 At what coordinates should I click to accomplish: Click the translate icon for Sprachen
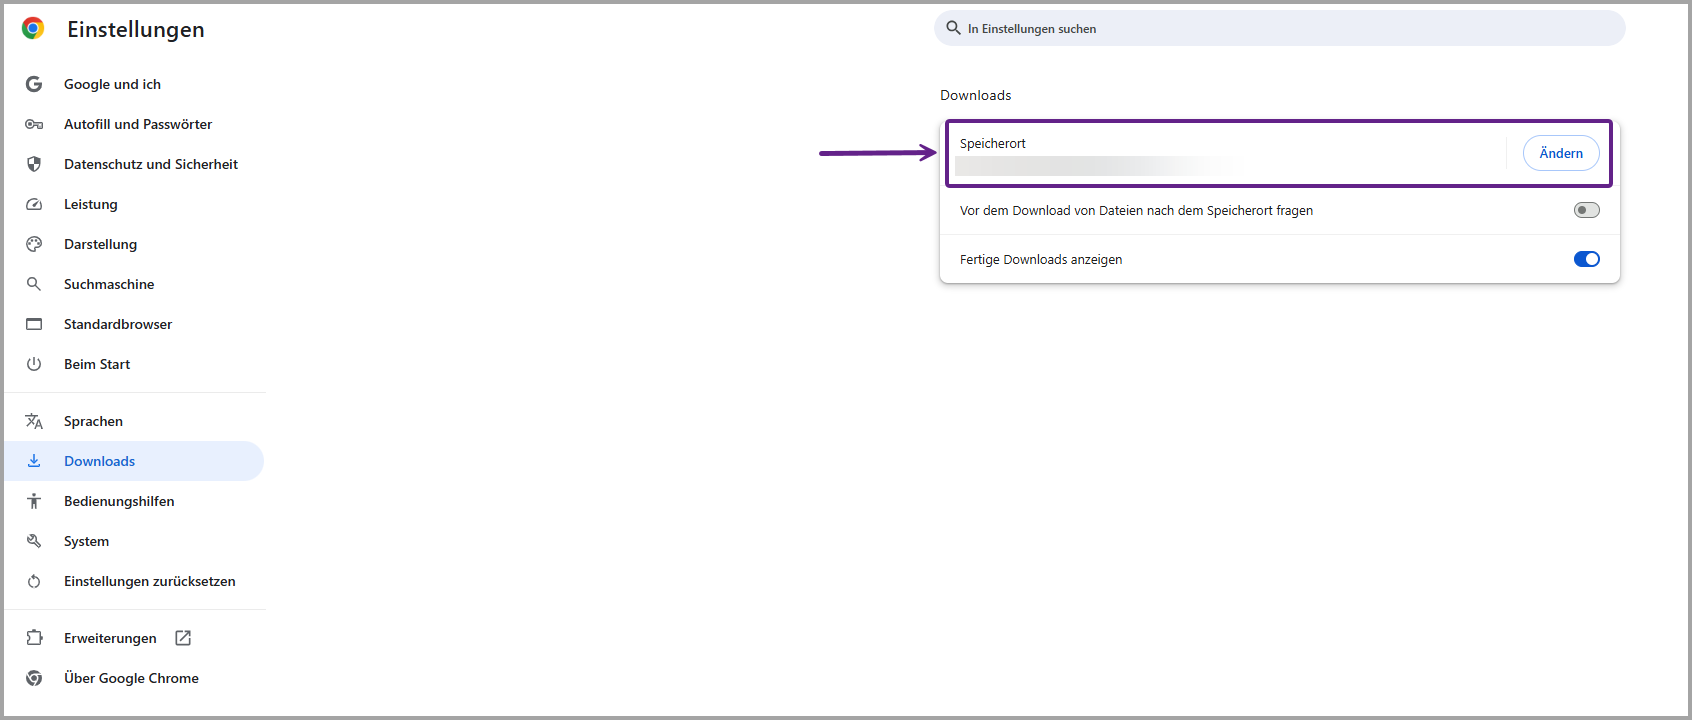(34, 421)
